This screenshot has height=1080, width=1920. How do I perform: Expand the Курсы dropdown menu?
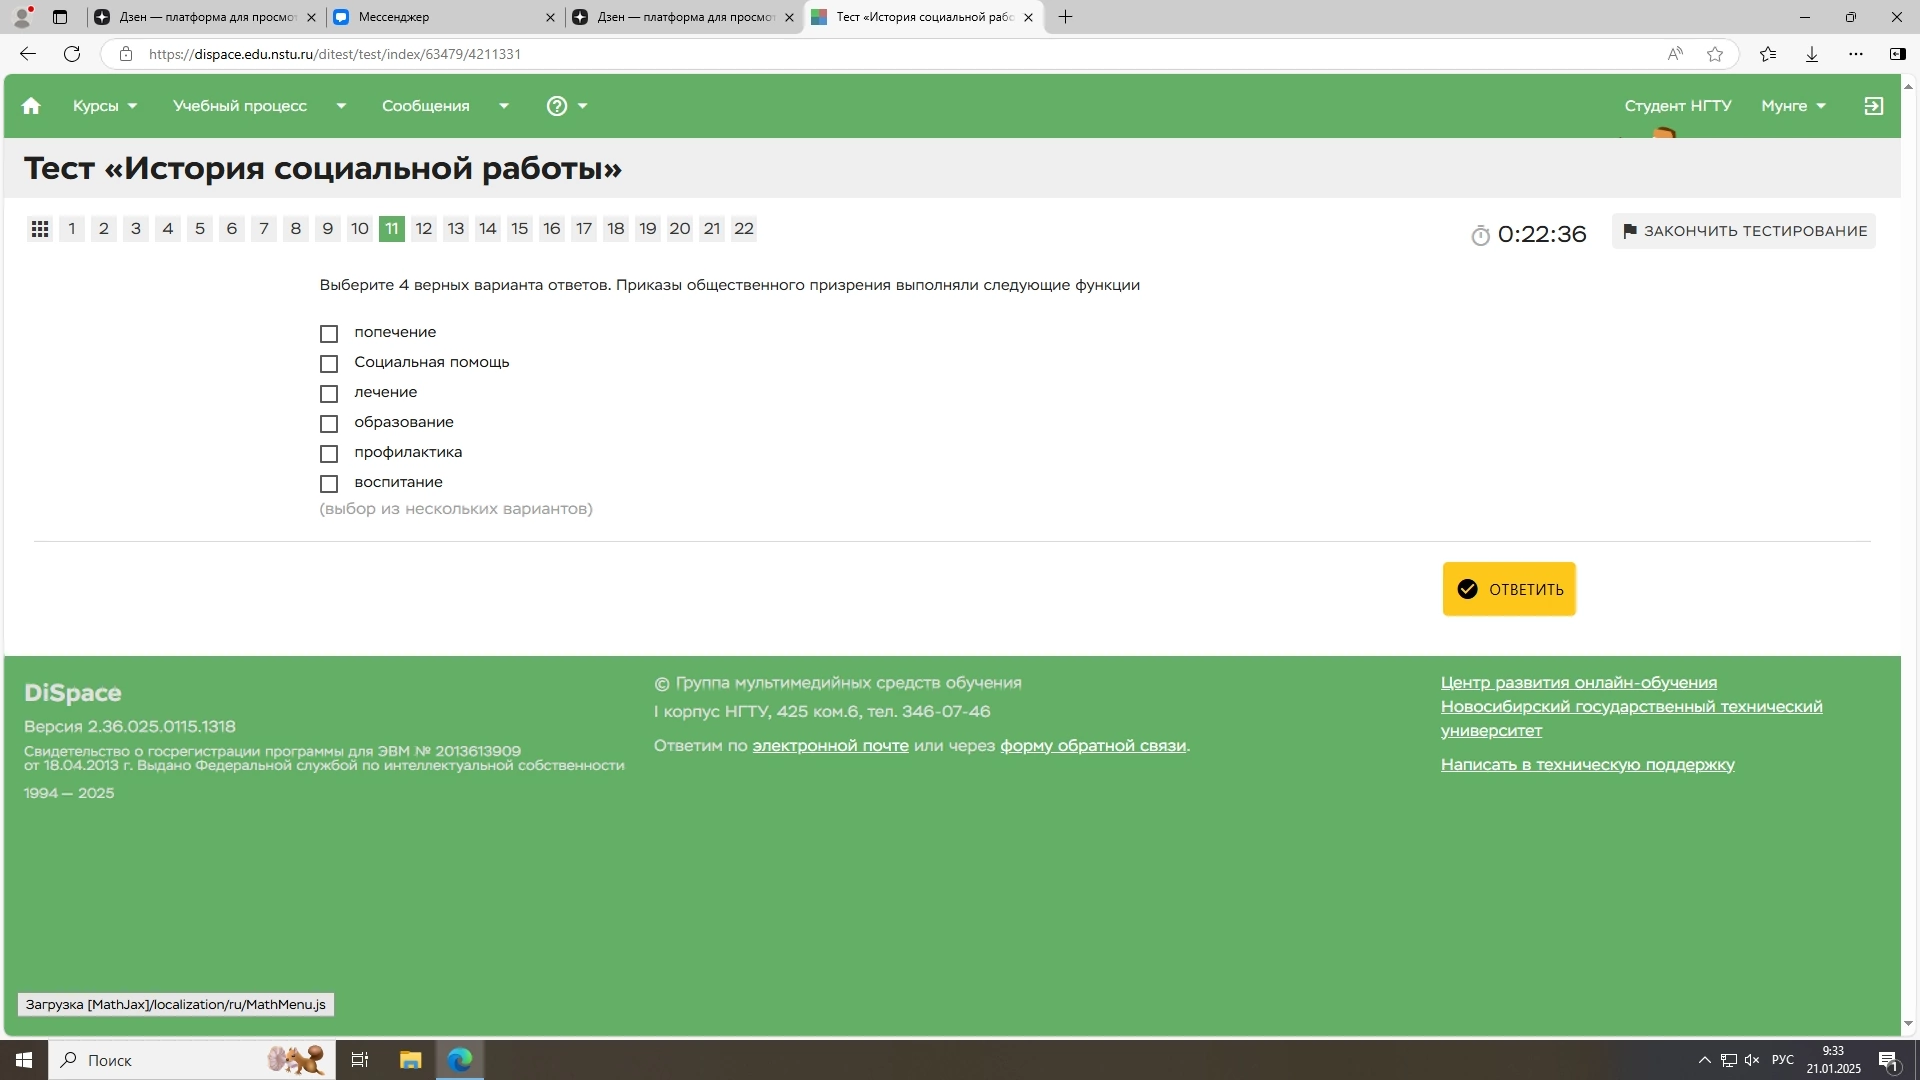click(x=105, y=106)
